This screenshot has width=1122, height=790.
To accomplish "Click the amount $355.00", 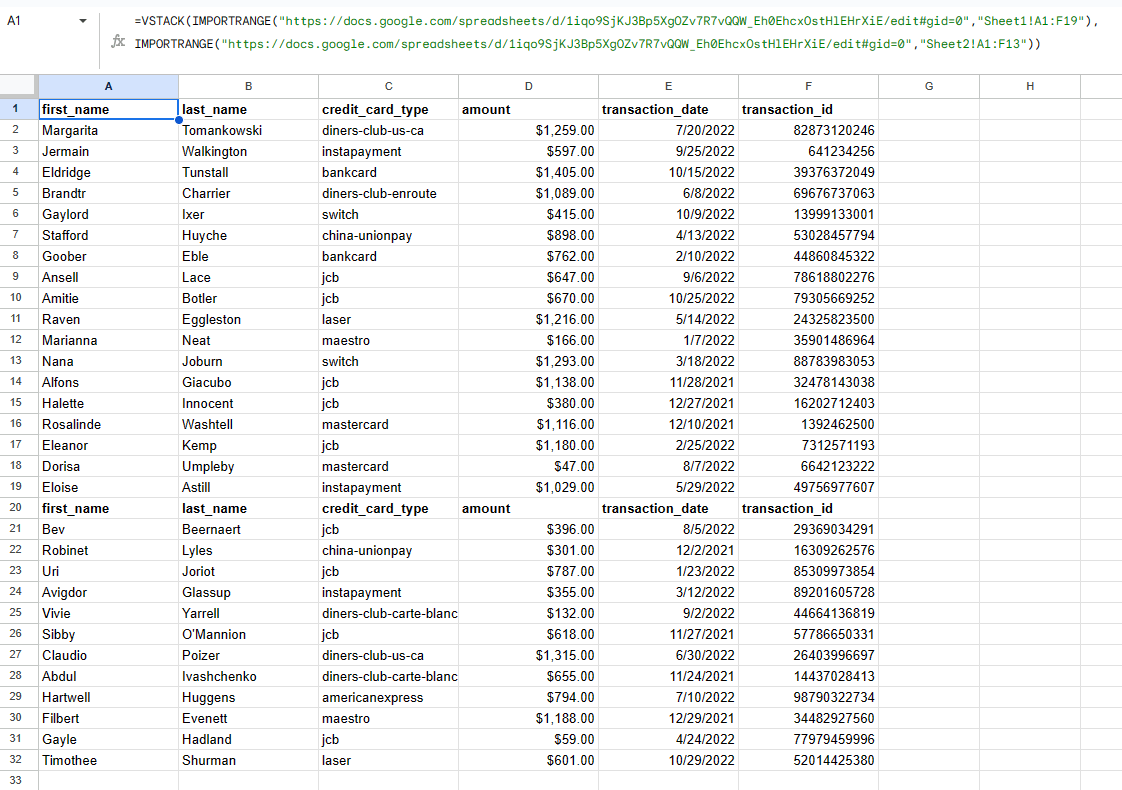I will [528, 592].
